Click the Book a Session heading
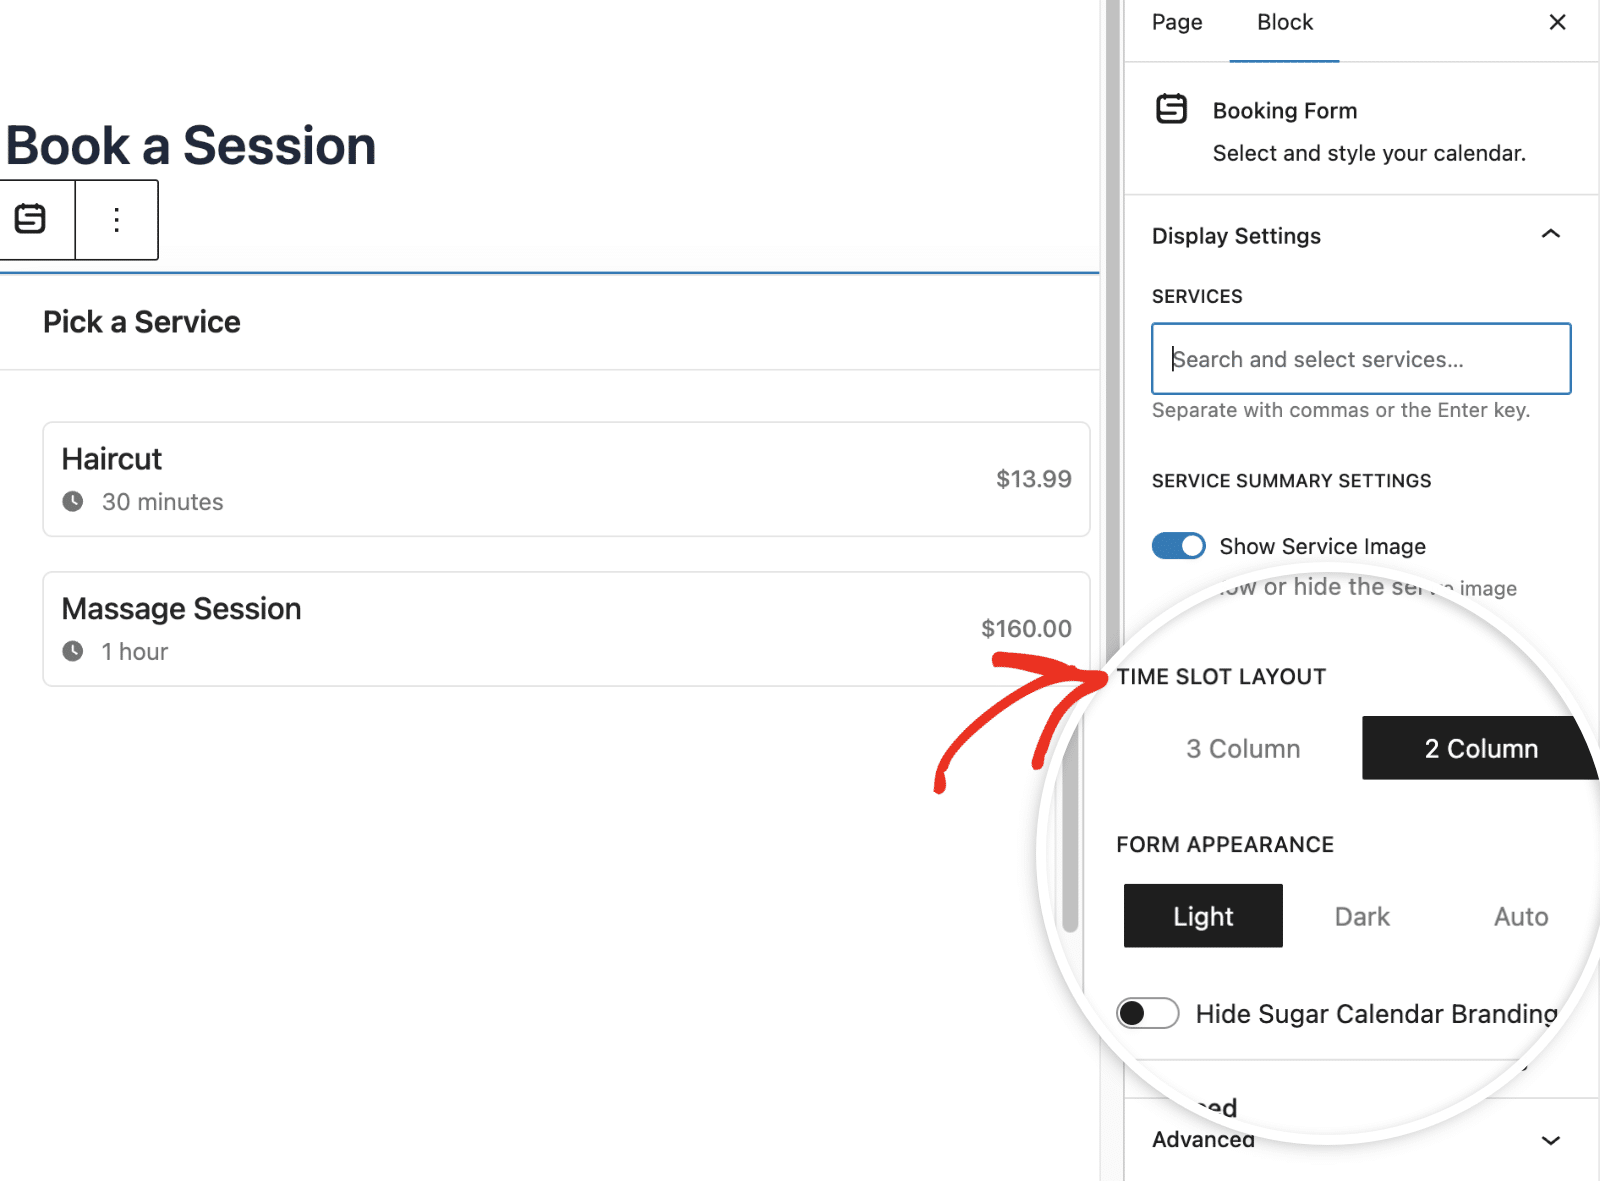 point(190,145)
